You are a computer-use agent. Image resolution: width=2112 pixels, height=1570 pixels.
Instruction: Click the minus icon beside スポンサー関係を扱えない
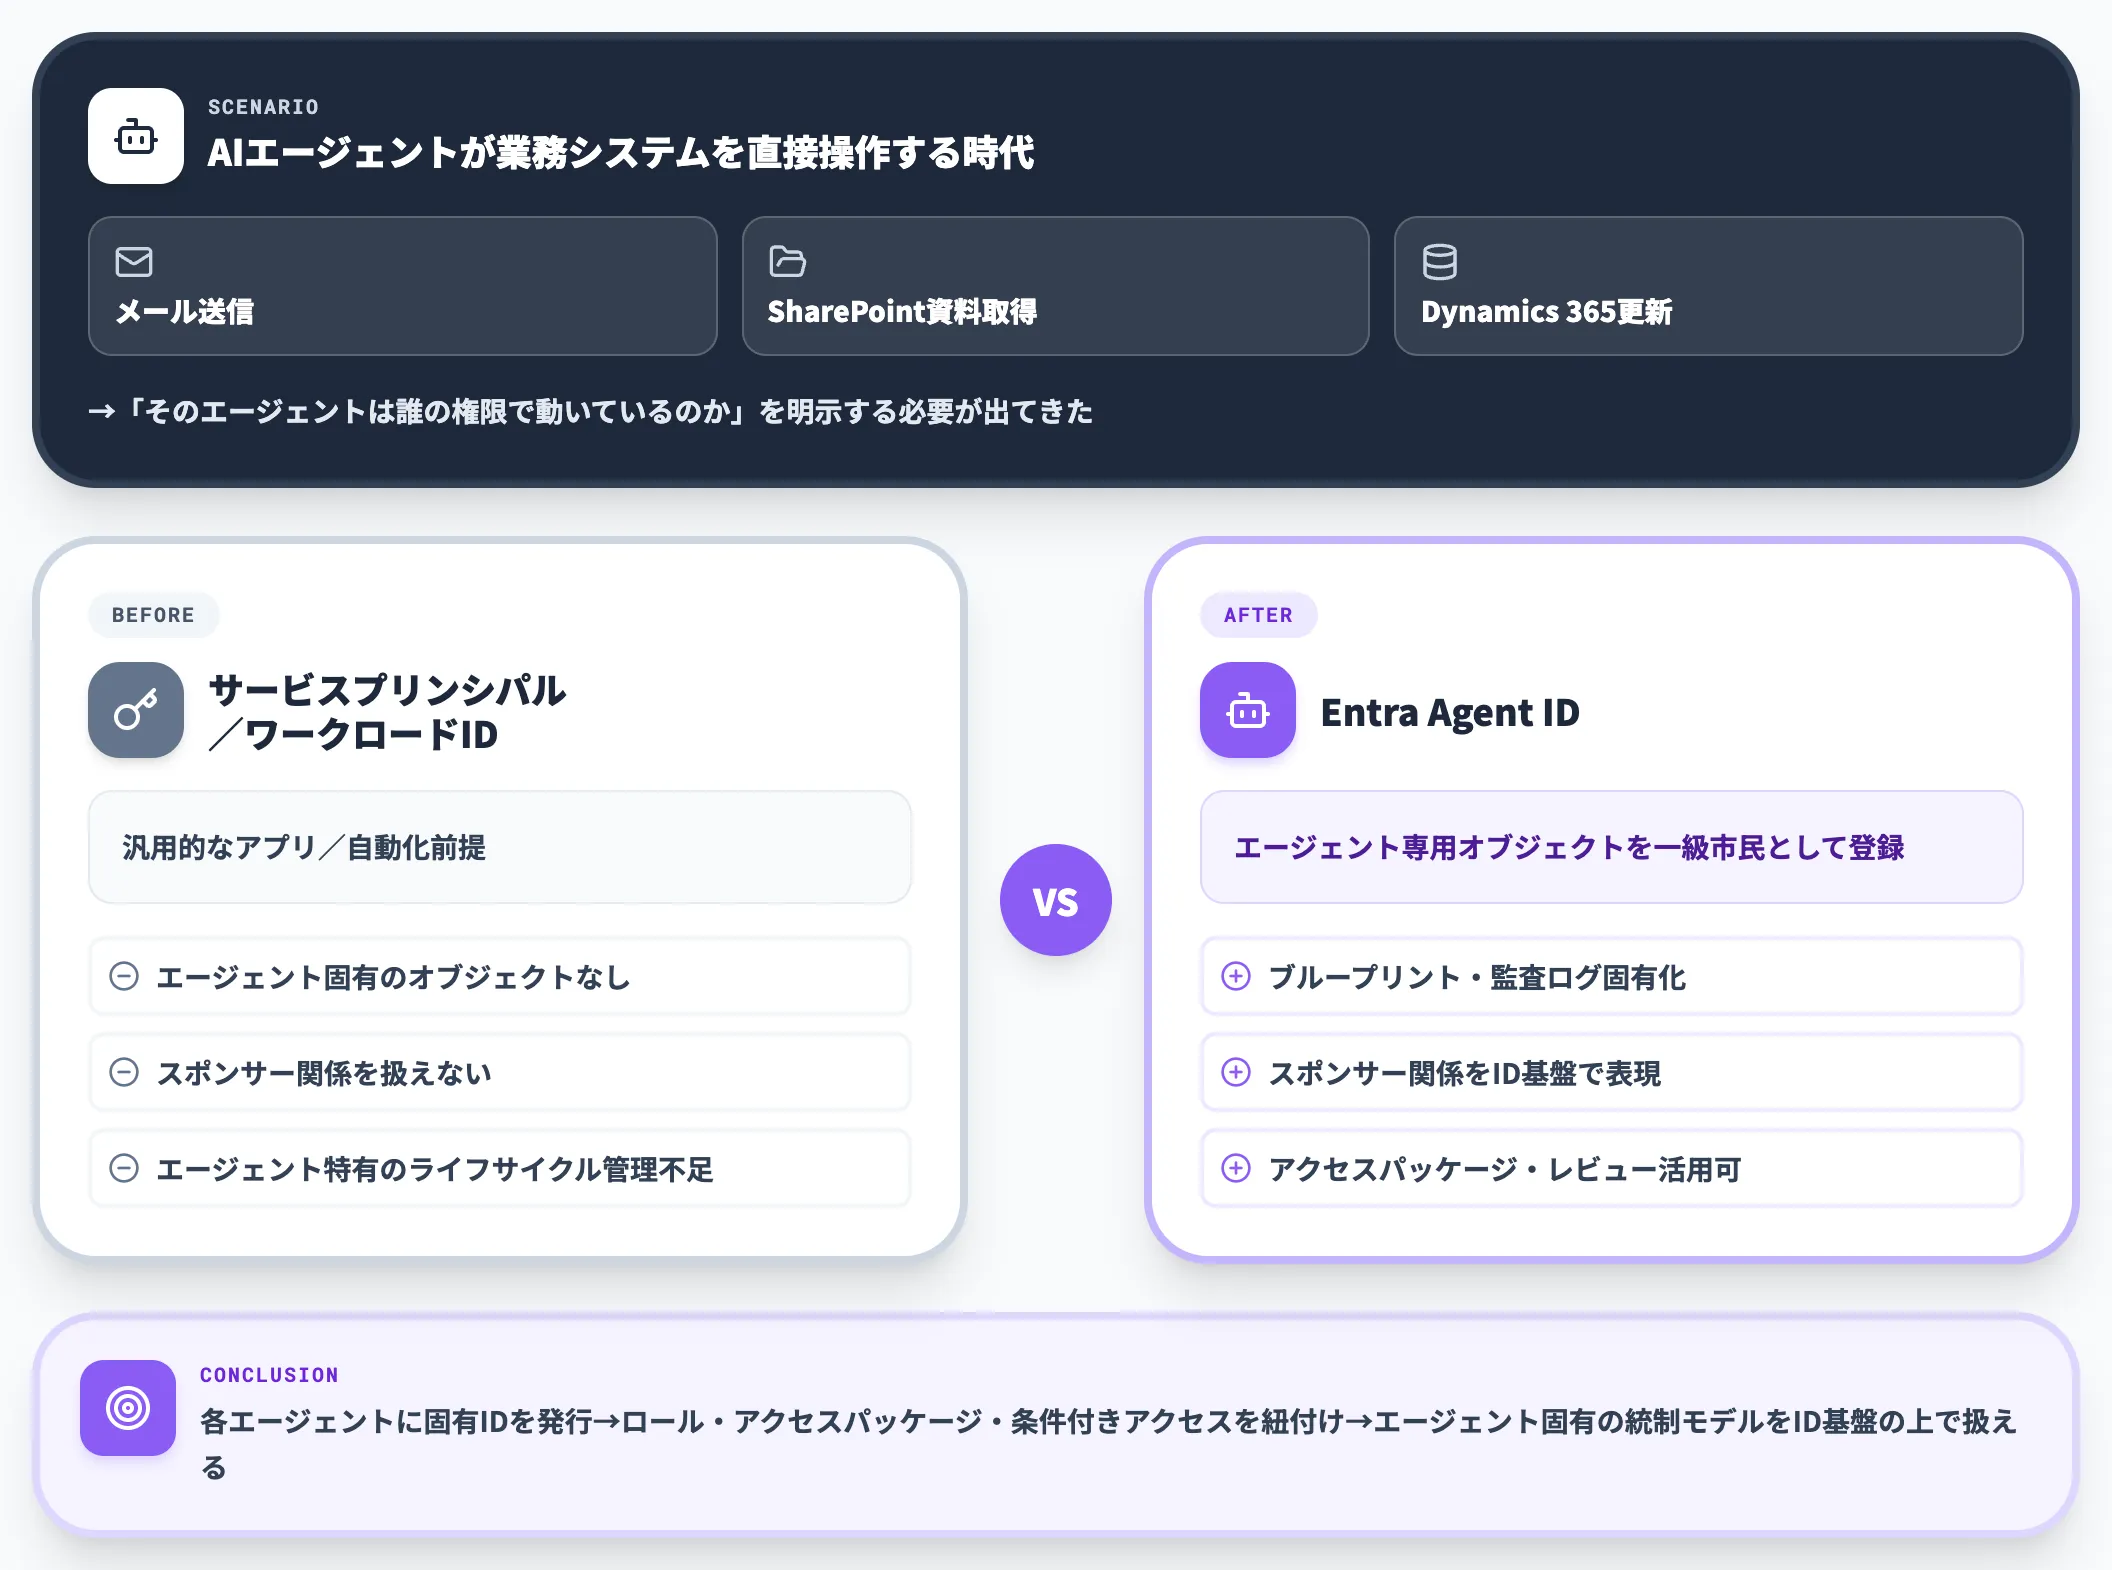pyautogui.click(x=124, y=1072)
